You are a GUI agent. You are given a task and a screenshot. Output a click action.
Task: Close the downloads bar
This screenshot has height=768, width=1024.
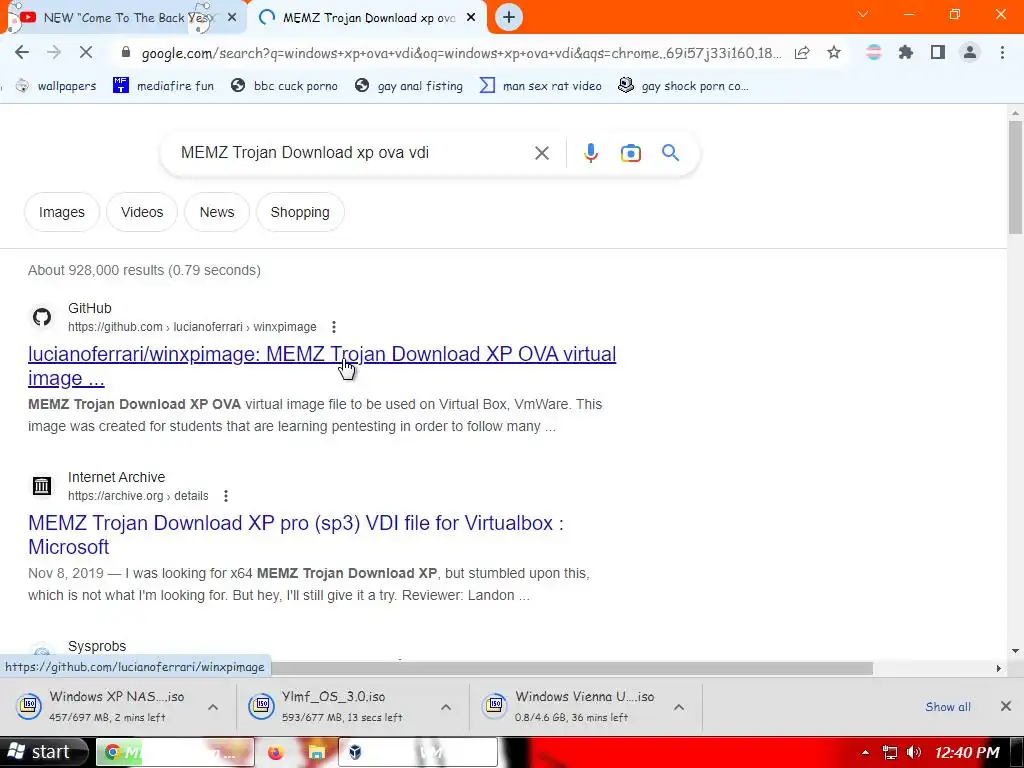tap(1006, 706)
